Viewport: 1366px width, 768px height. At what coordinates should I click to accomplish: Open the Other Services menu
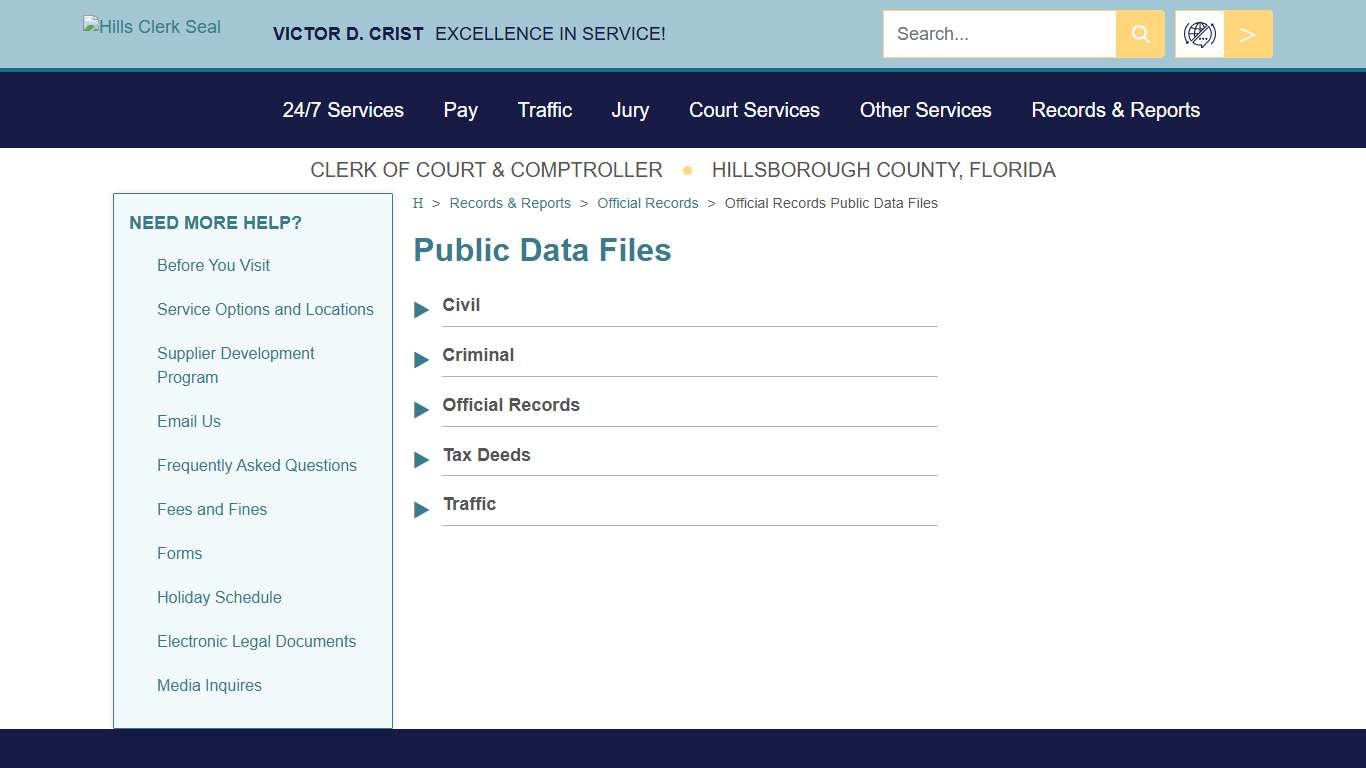[925, 110]
